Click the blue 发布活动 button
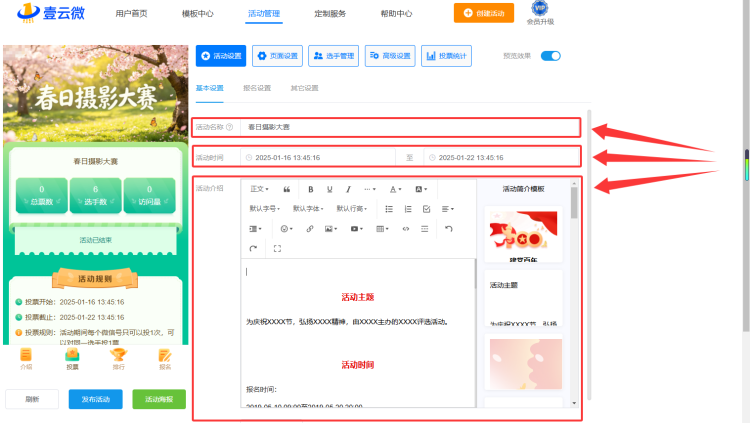This screenshot has height=423, width=750. click(x=96, y=399)
